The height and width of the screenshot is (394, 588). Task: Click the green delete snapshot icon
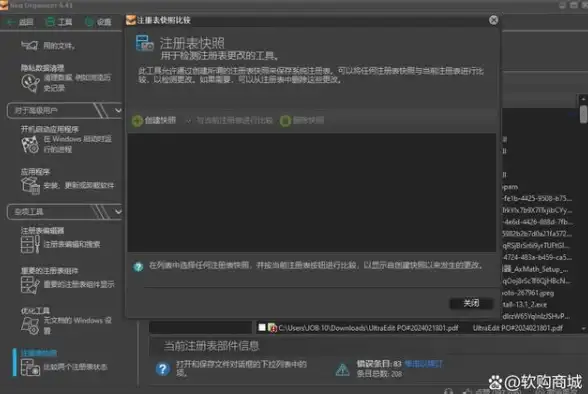(x=285, y=120)
